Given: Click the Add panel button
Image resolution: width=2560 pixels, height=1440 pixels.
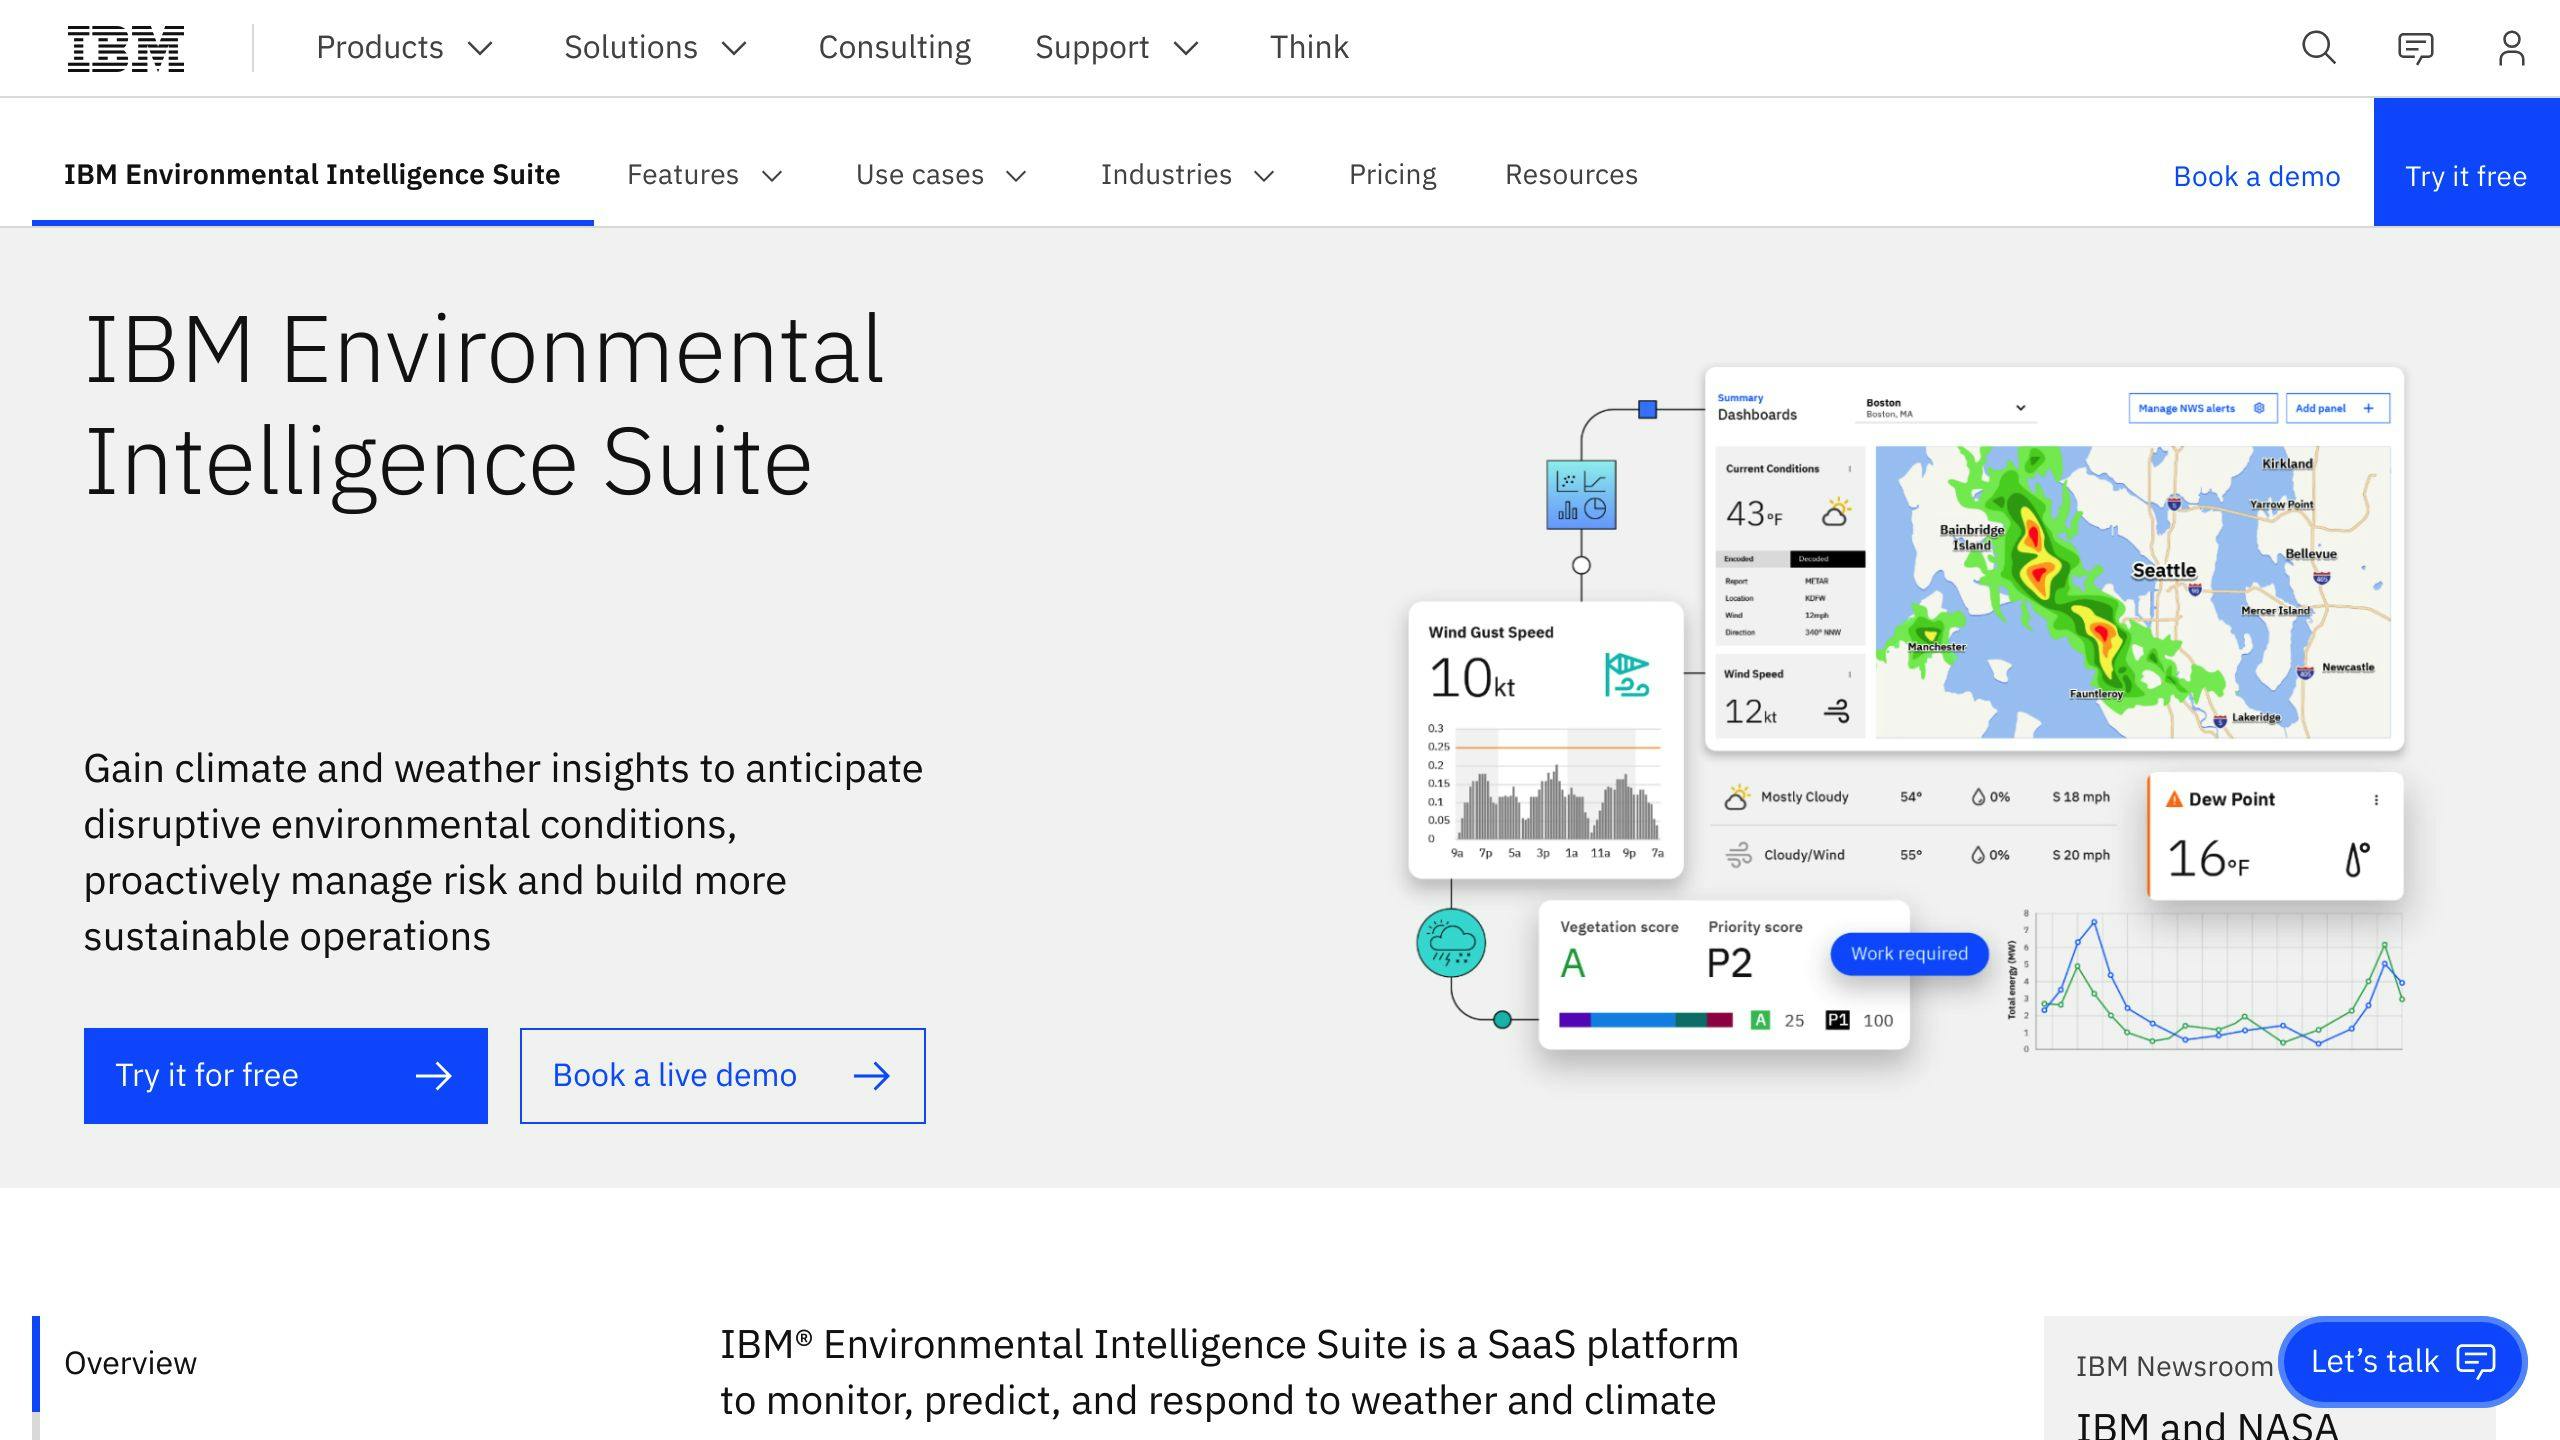Looking at the screenshot, I should (2337, 408).
